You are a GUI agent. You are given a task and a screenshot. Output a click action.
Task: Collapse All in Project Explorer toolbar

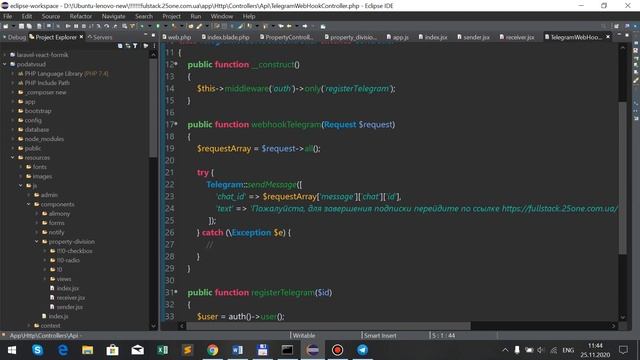120,46
